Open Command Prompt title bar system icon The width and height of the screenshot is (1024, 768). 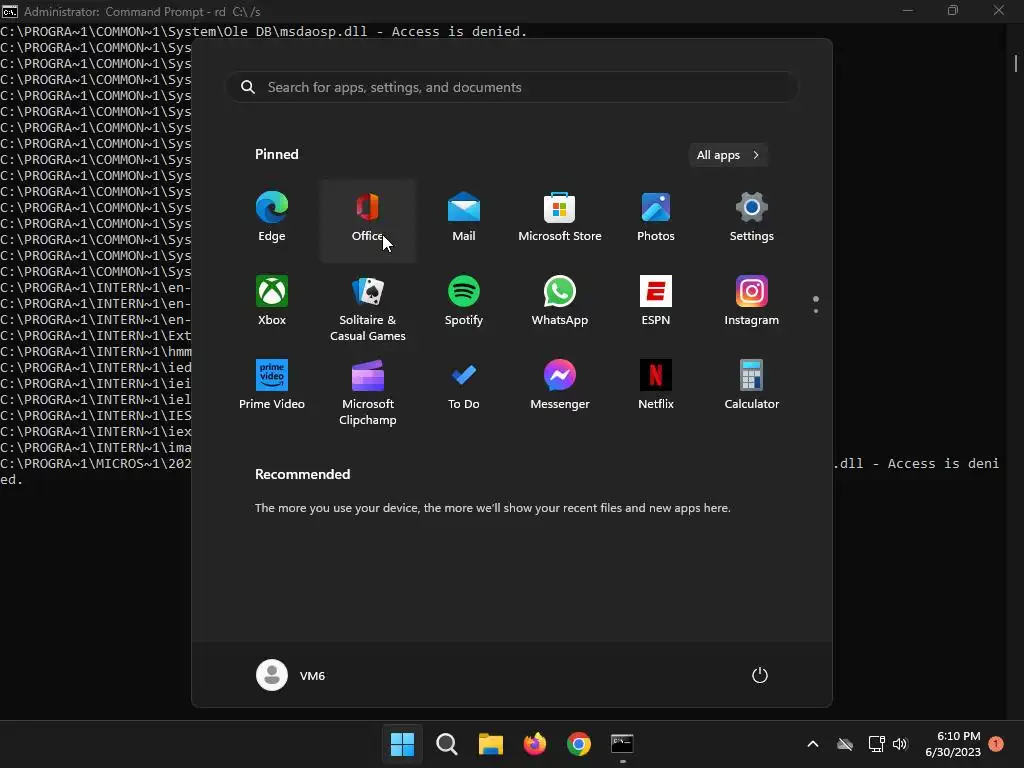(9, 11)
